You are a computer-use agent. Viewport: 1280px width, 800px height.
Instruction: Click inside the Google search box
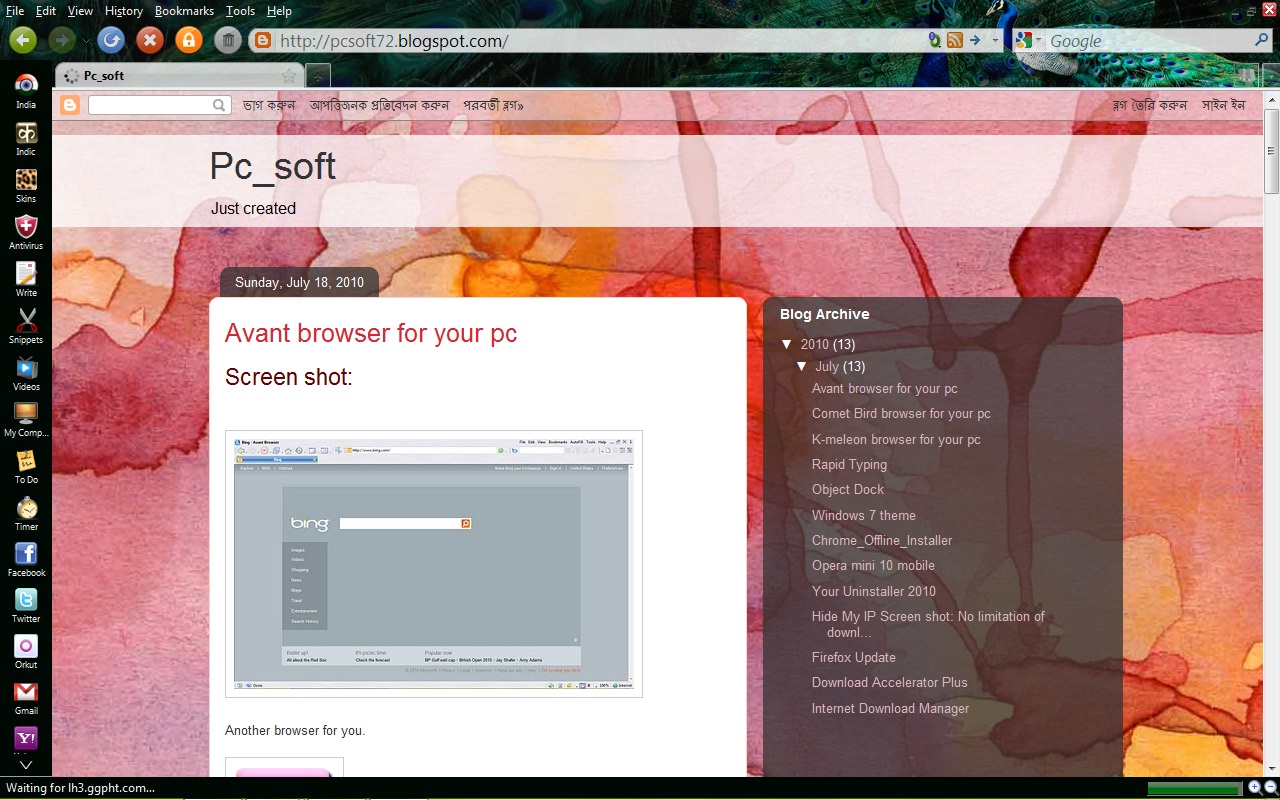tap(1150, 41)
